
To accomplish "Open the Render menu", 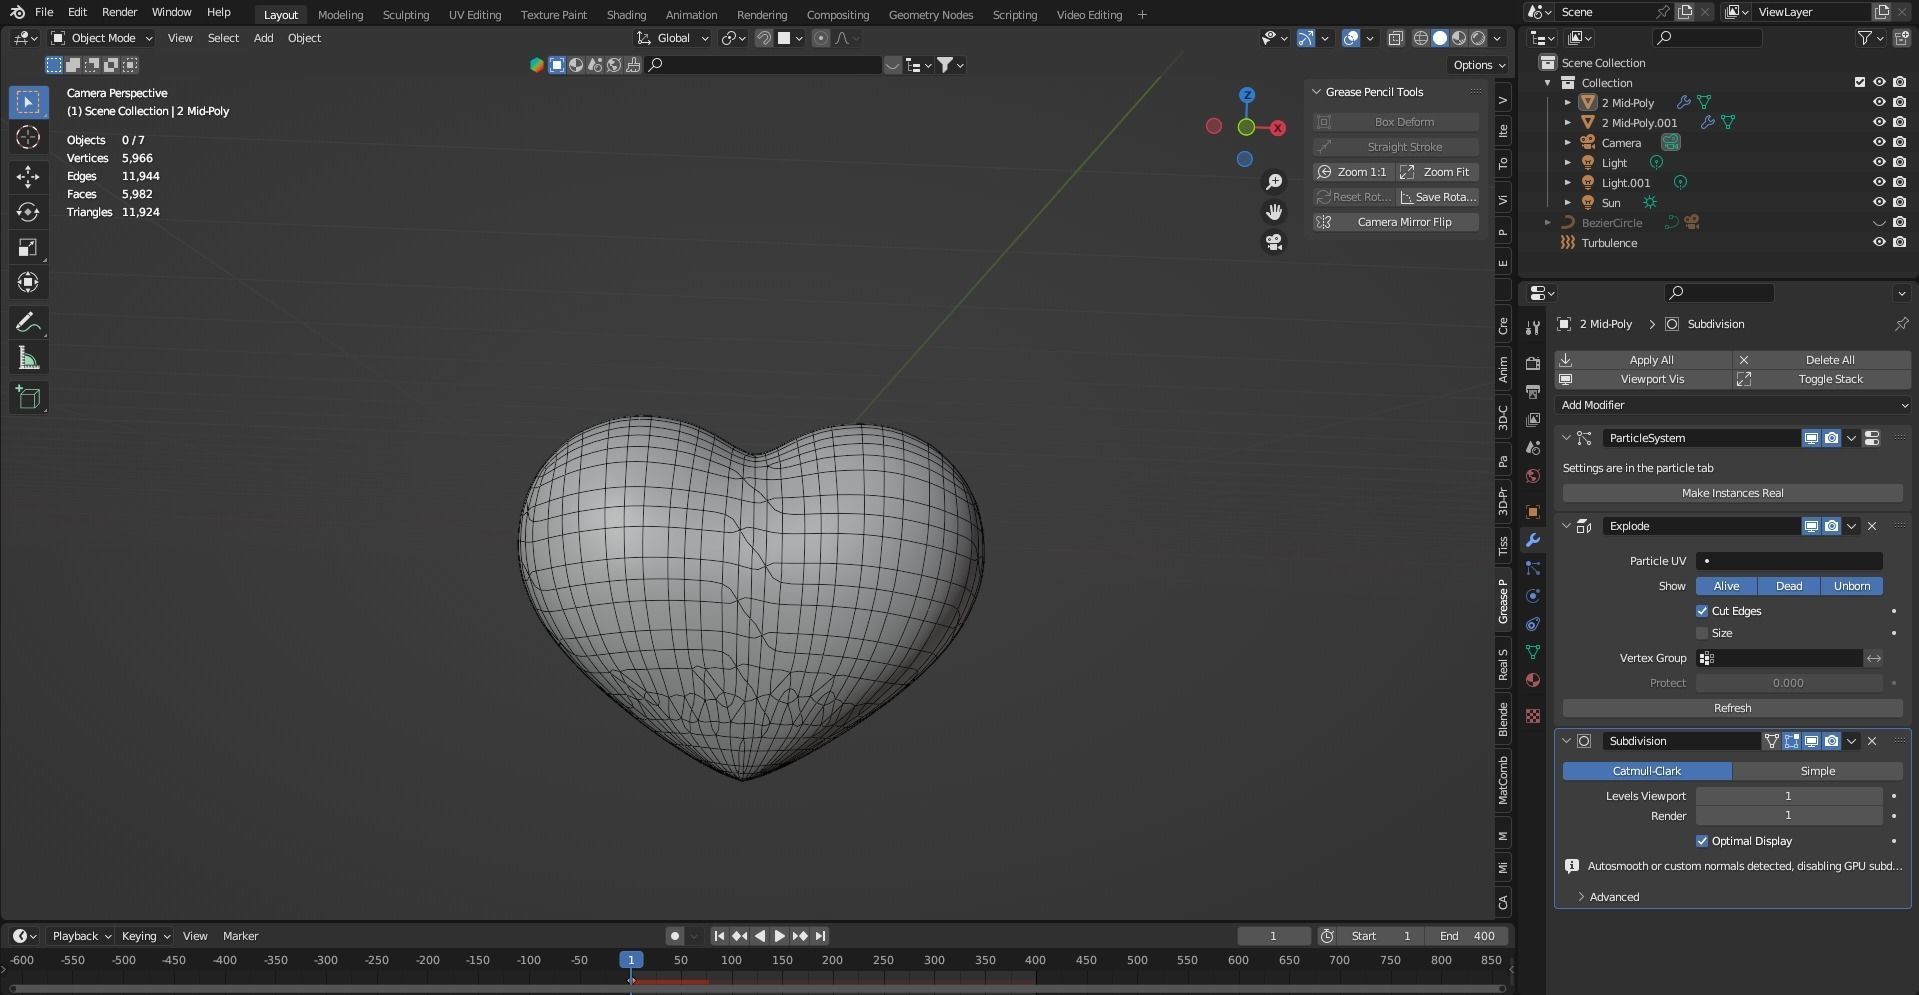I will (119, 12).
